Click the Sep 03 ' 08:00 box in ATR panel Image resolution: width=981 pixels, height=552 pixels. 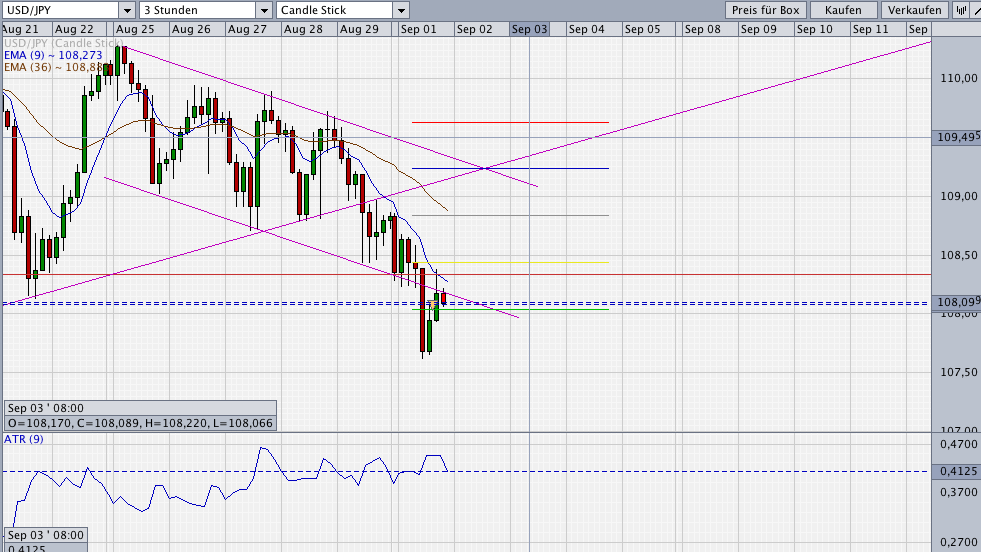pos(45,535)
